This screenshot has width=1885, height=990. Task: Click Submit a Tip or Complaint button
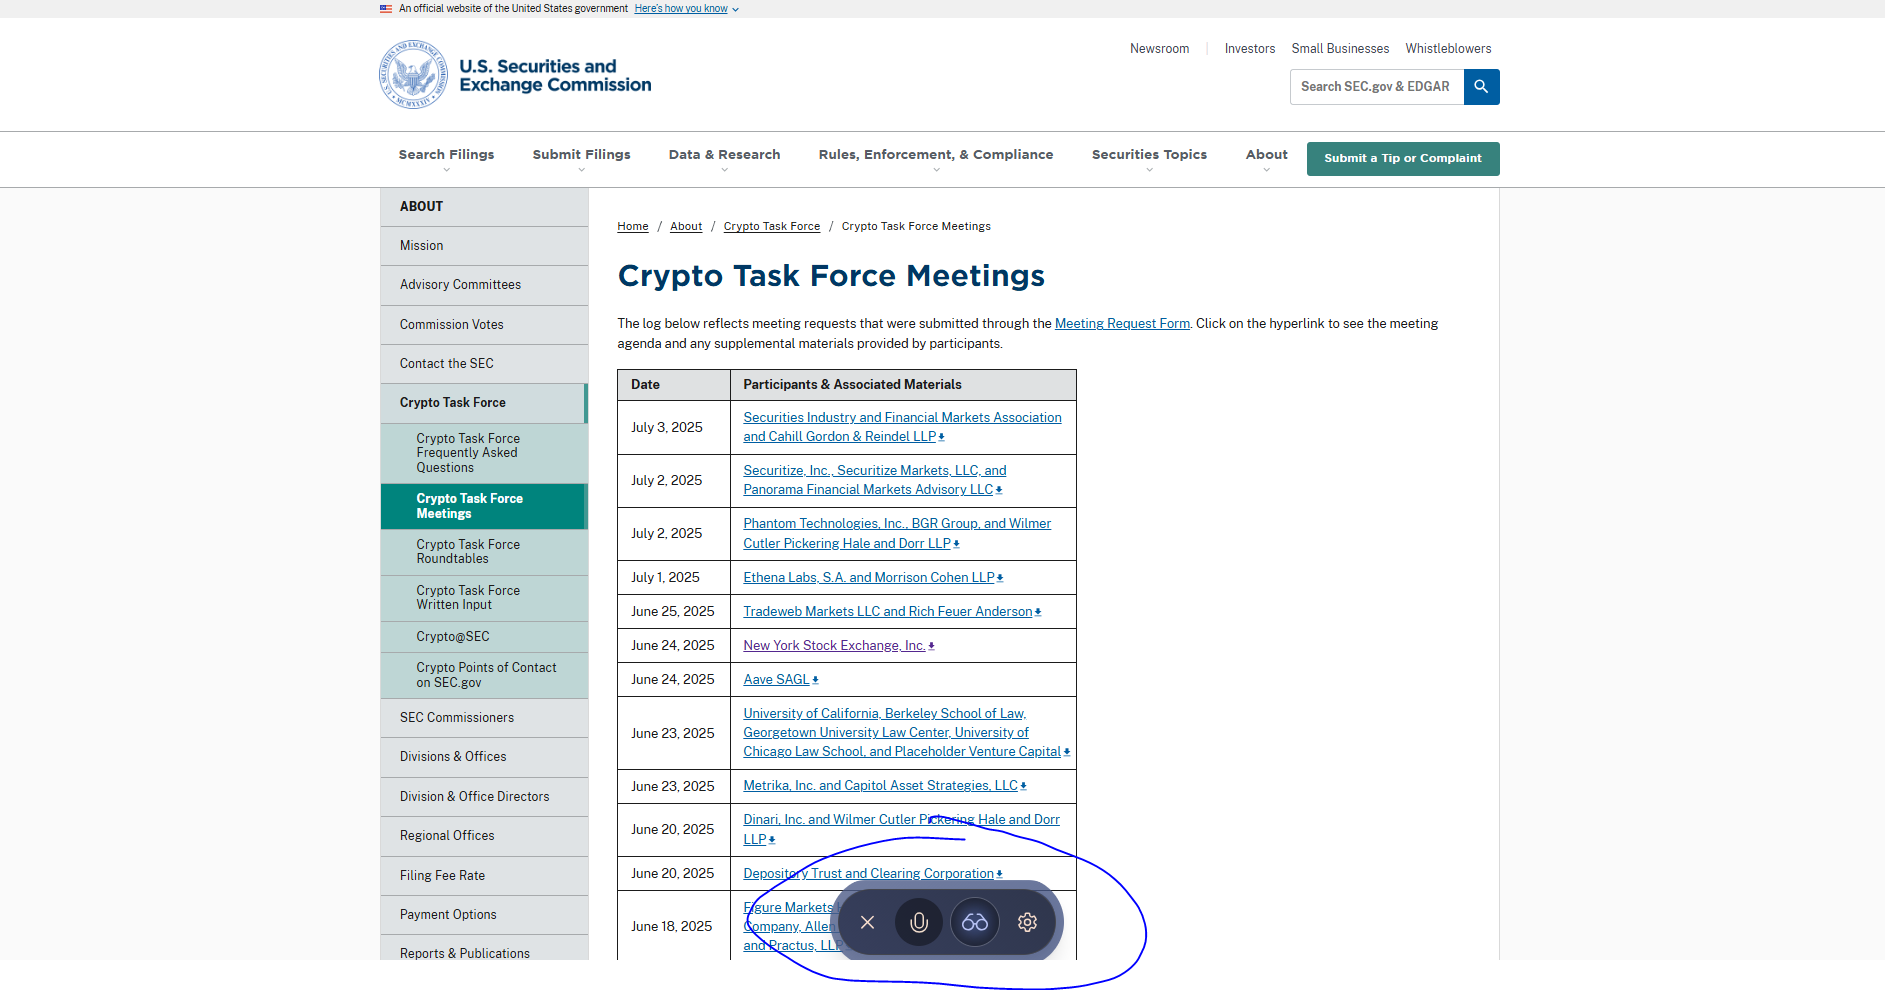1402,158
